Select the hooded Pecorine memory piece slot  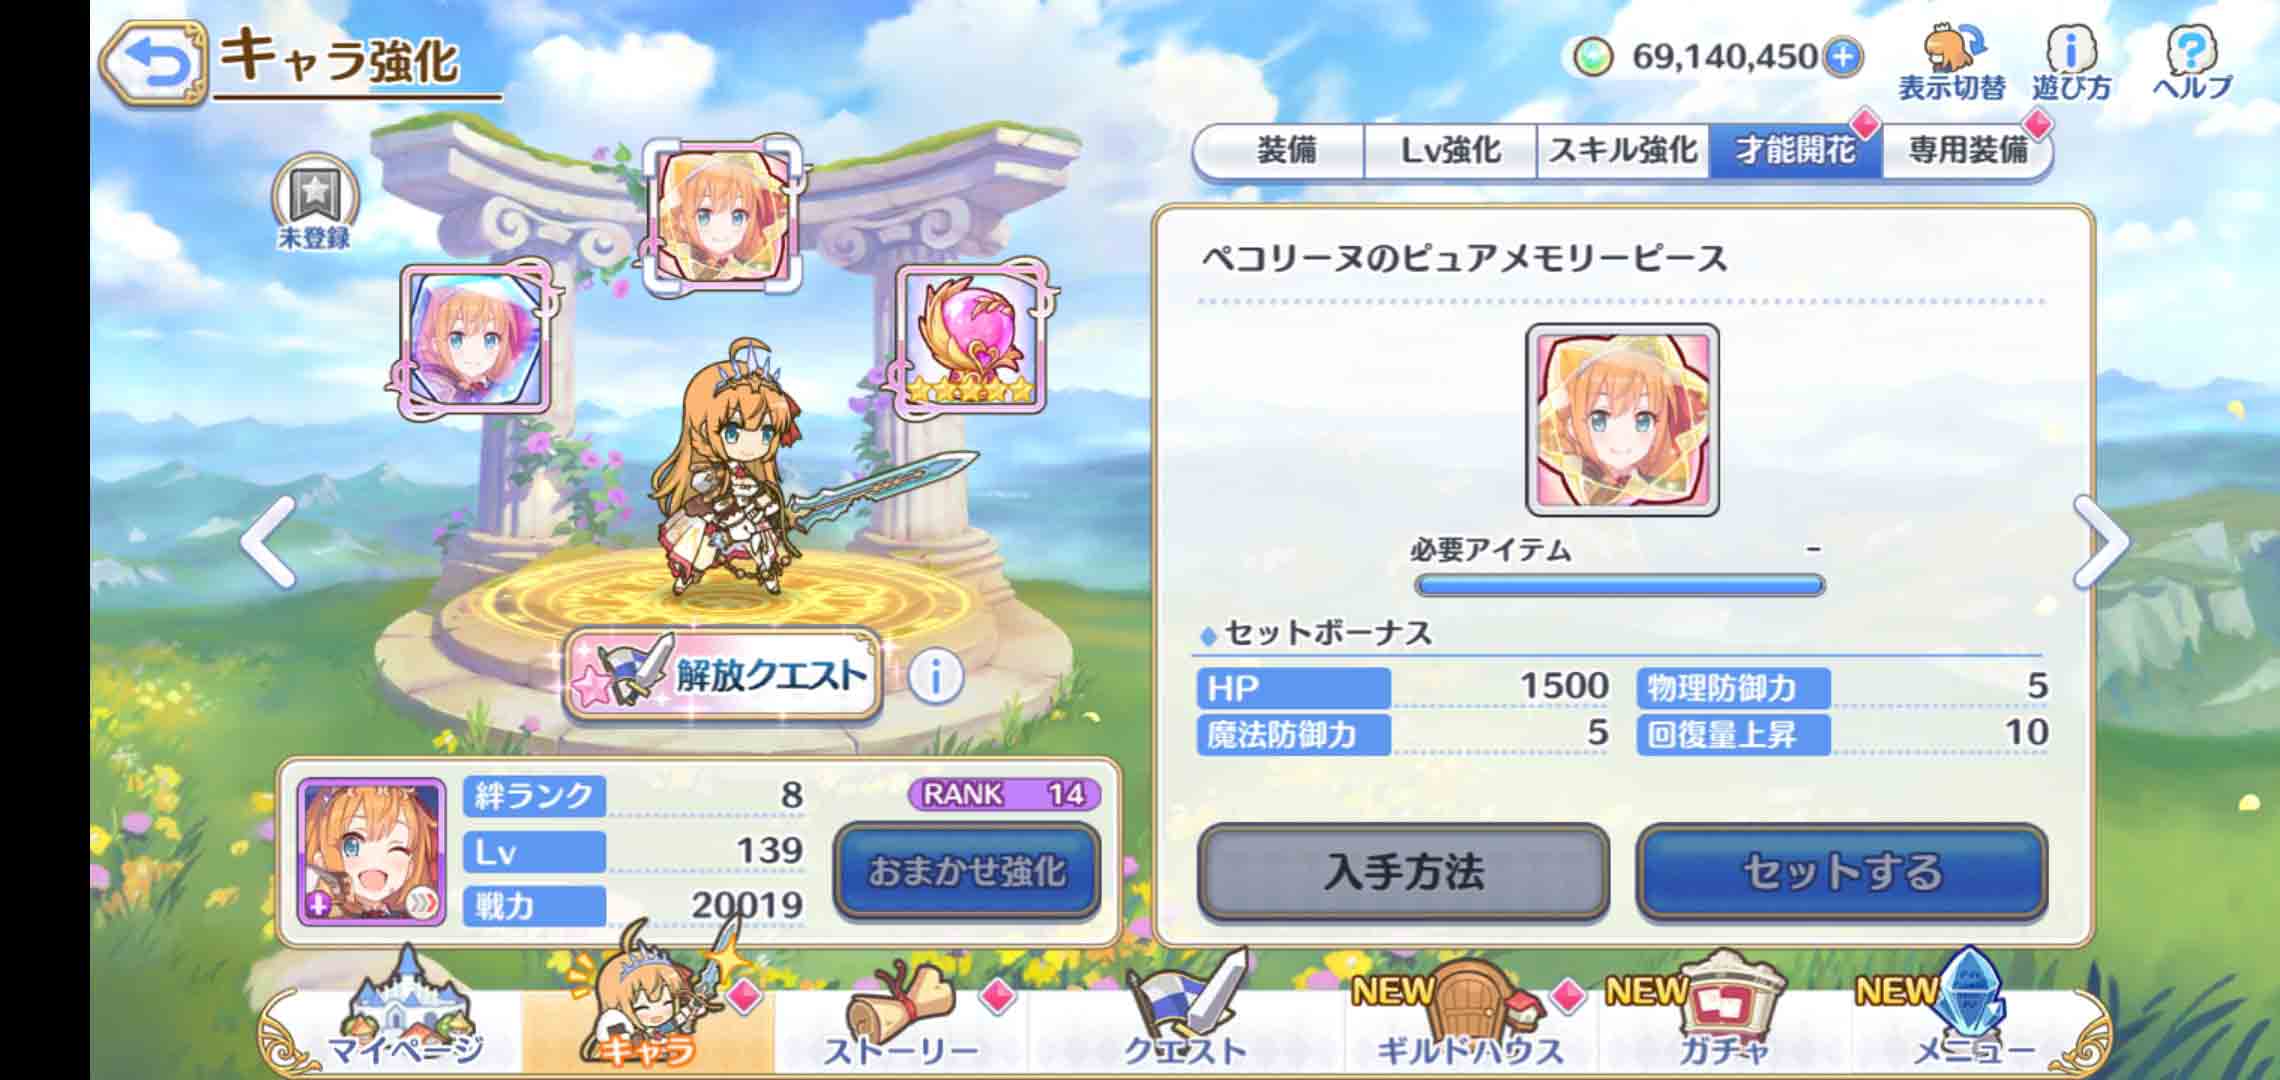(x=476, y=340)
